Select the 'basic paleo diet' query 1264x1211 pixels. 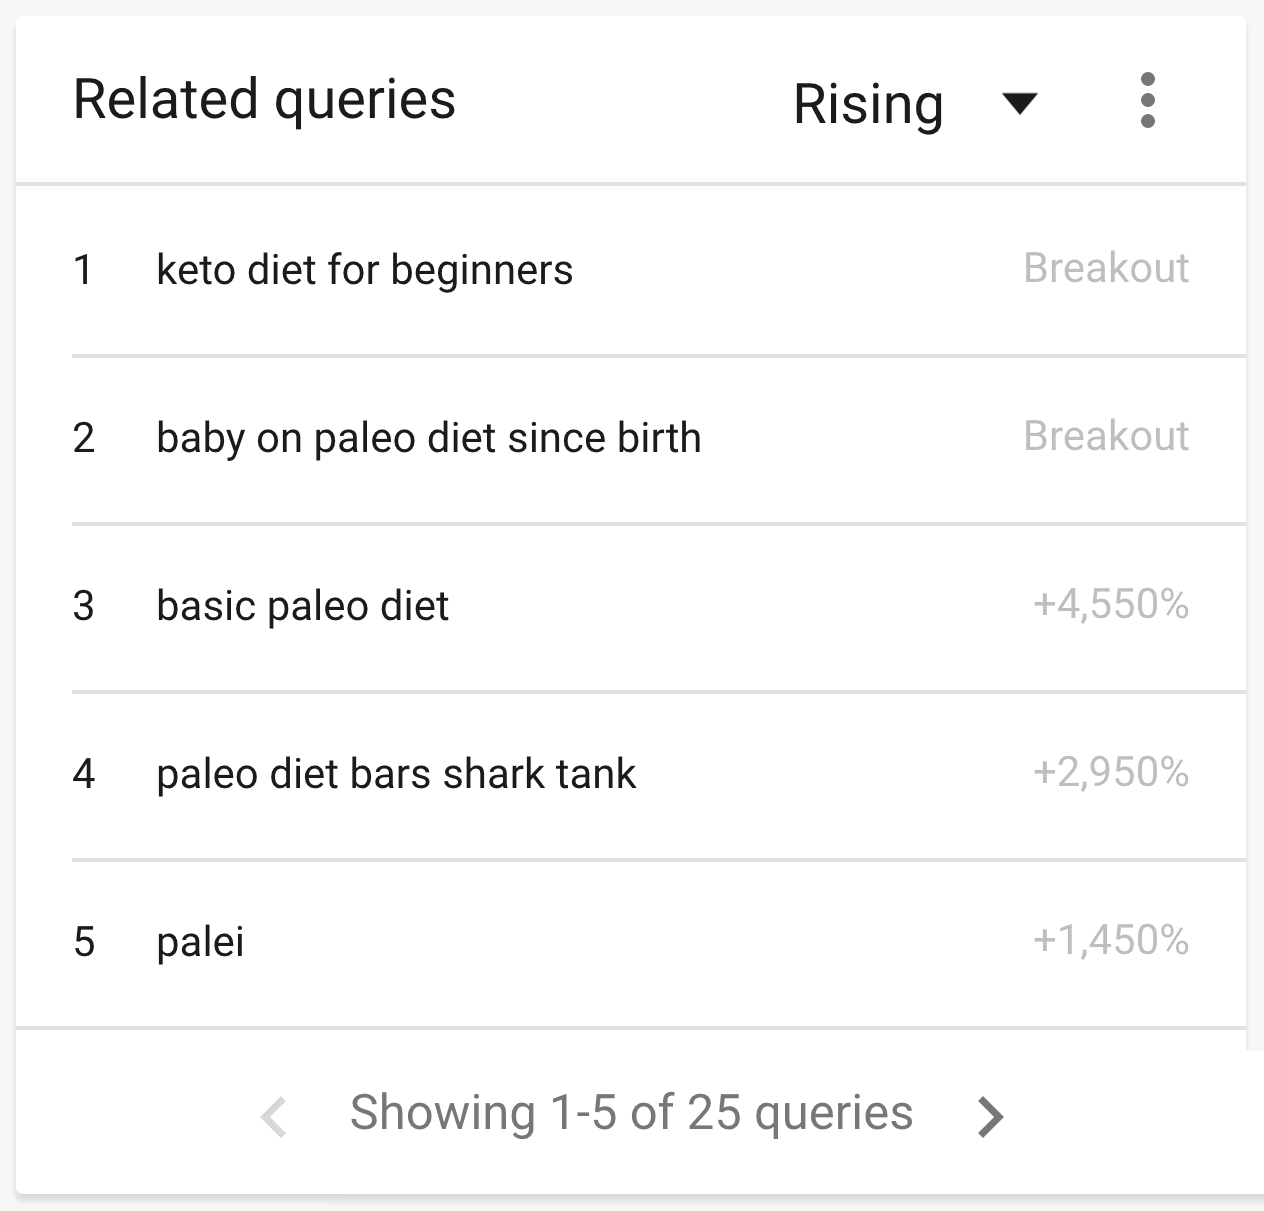tap(303, 606)
